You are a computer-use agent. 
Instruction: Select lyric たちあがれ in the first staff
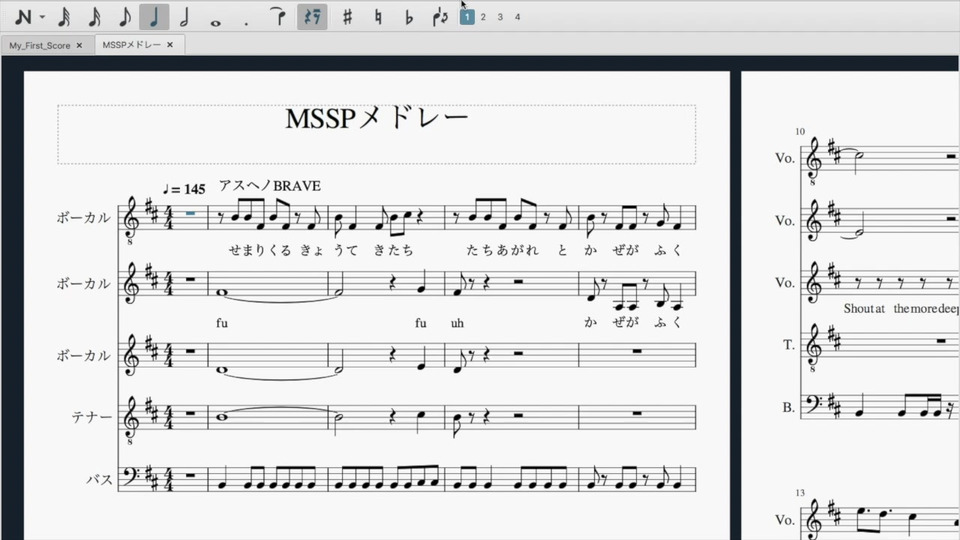502,250
